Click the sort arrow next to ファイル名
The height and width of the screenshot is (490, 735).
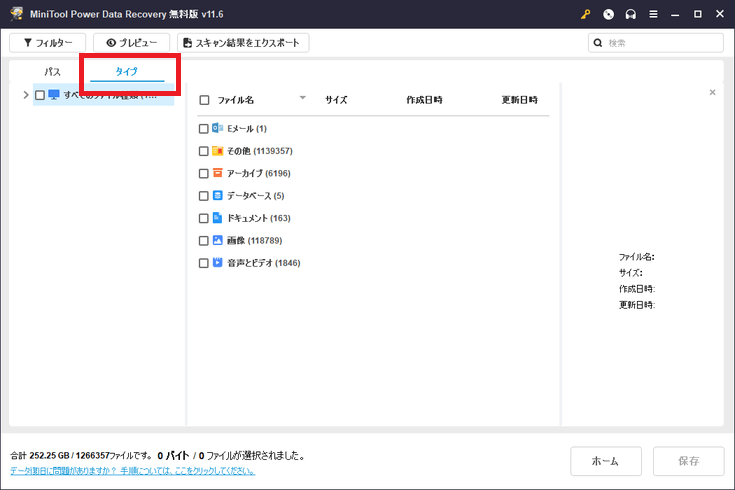pyautogui.click(x=302, y=99)
